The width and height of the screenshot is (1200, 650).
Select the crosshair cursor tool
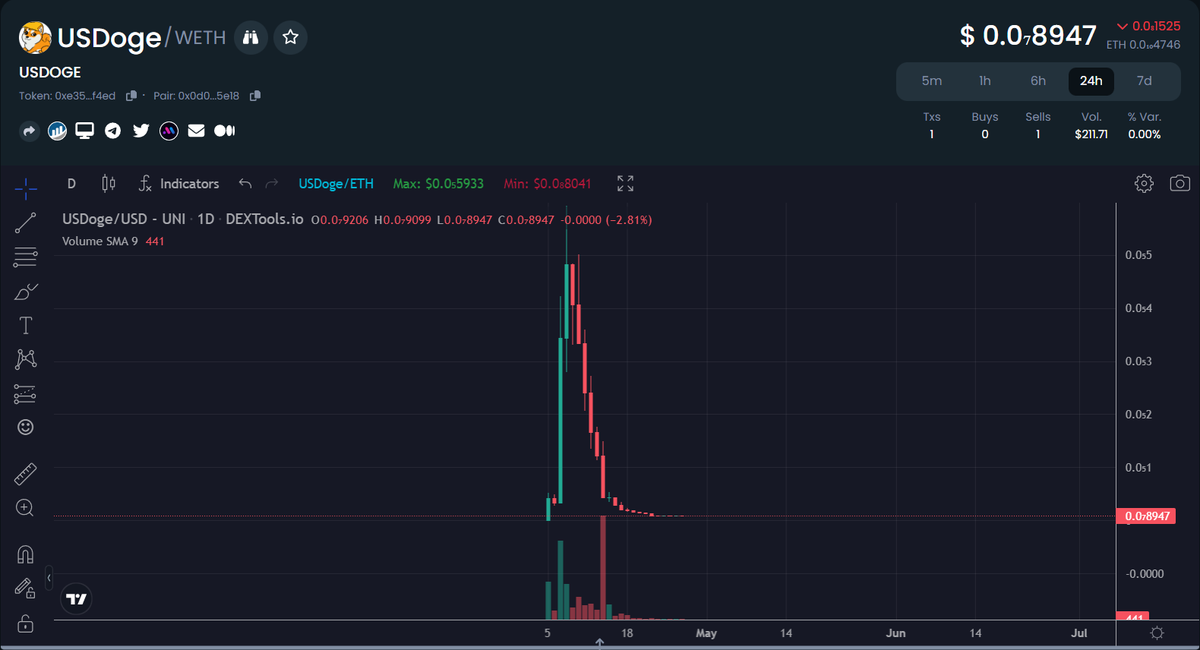(26, 188)
